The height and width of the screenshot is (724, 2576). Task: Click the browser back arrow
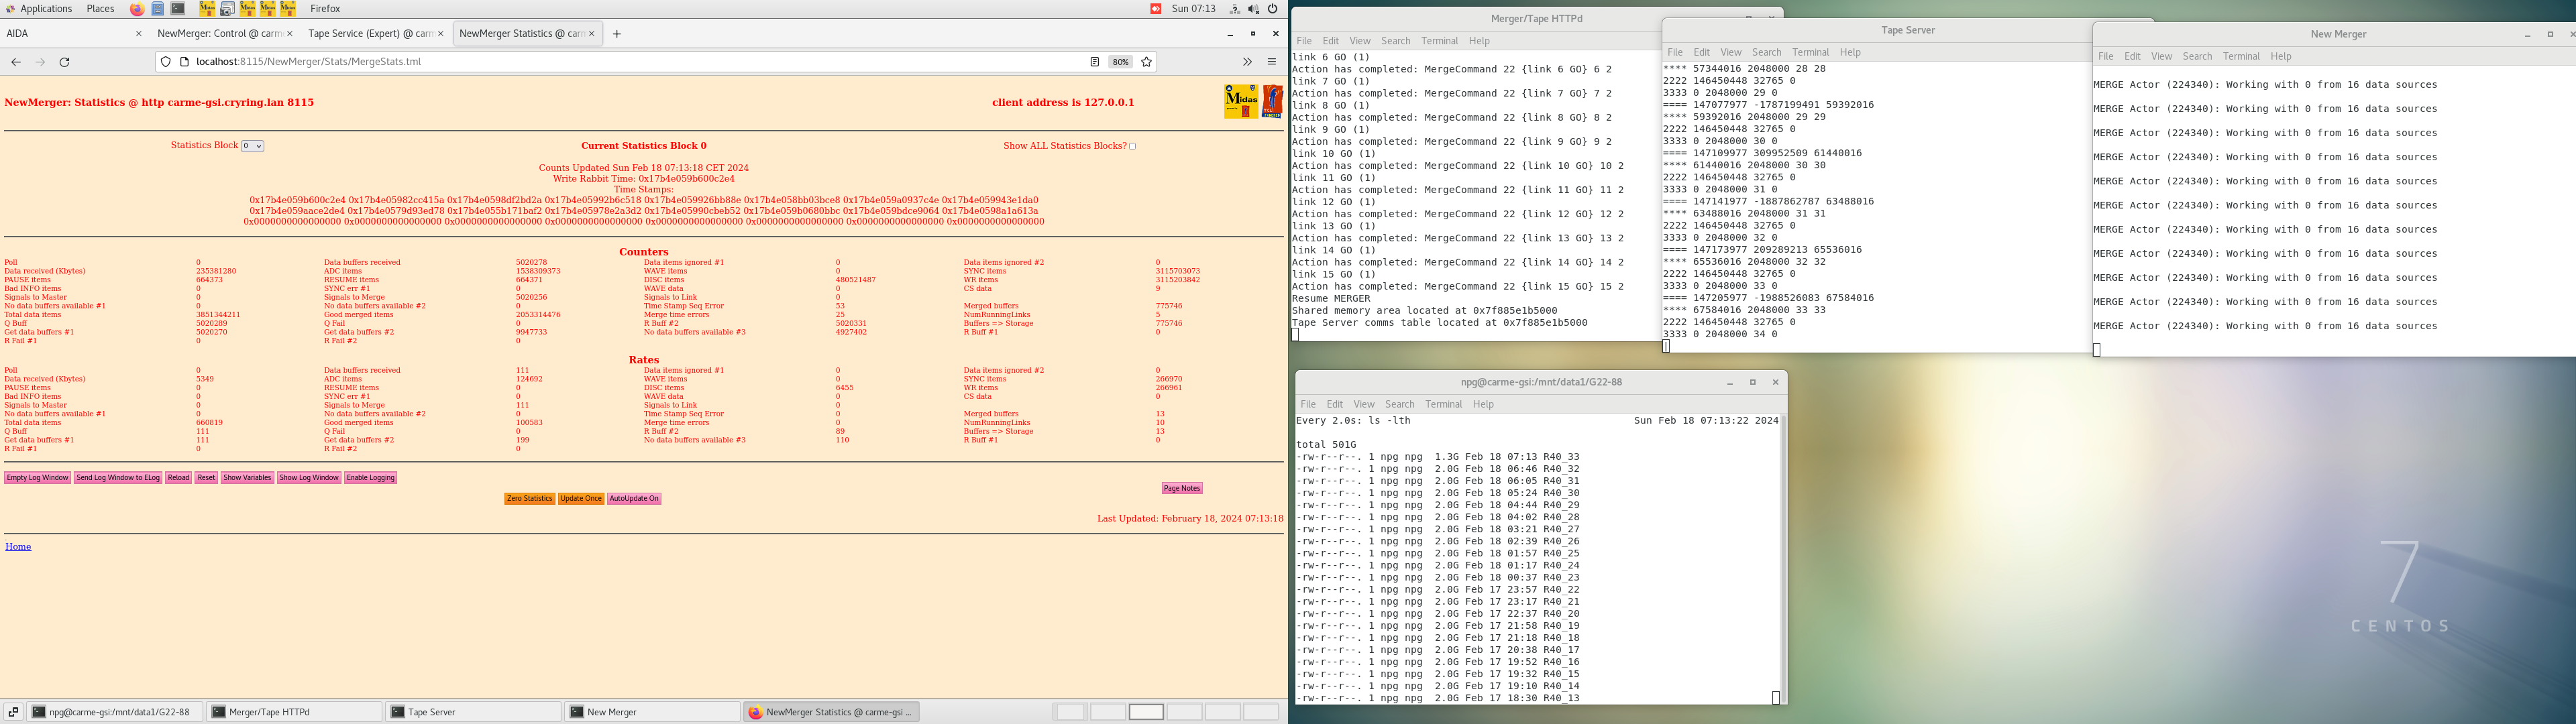(x=16, y=62)
